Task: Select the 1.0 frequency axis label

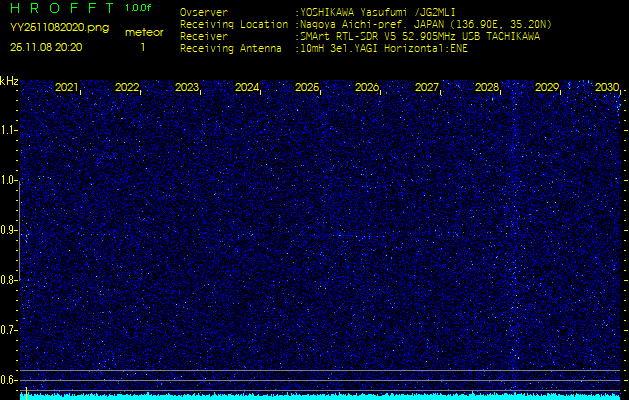Action: 9,180
